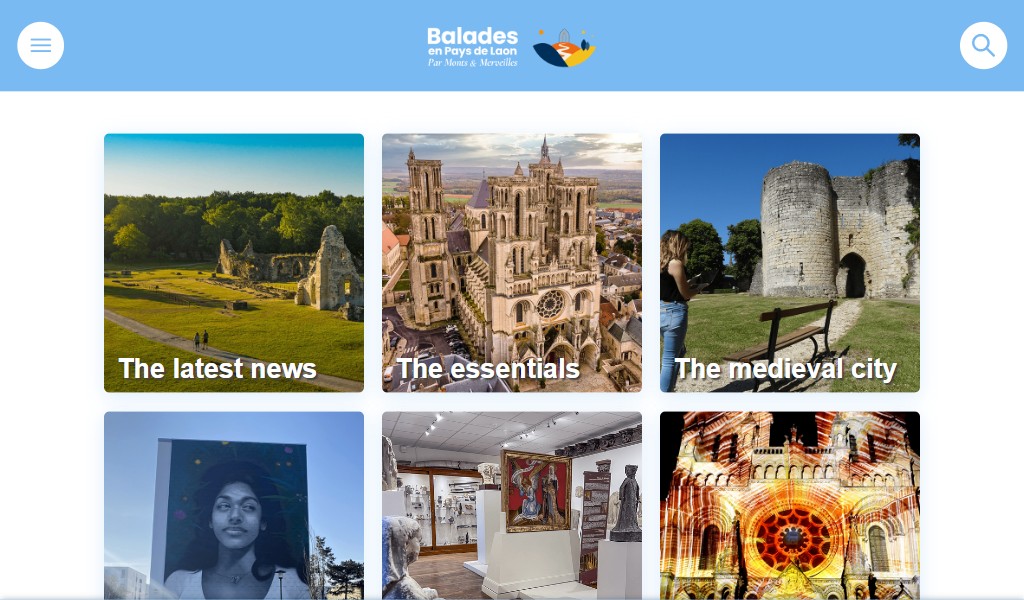Click the Balades en Pays de Laon logo text
Image resolution: width=1024 pixels, height=600 pixels.
(472, 41)
